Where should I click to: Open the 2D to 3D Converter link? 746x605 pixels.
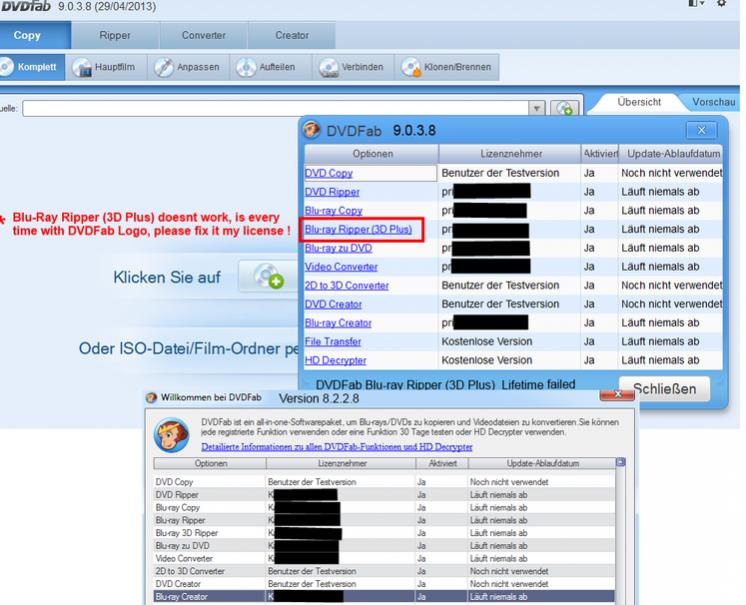pyautogui.click(x=347, y=285)
